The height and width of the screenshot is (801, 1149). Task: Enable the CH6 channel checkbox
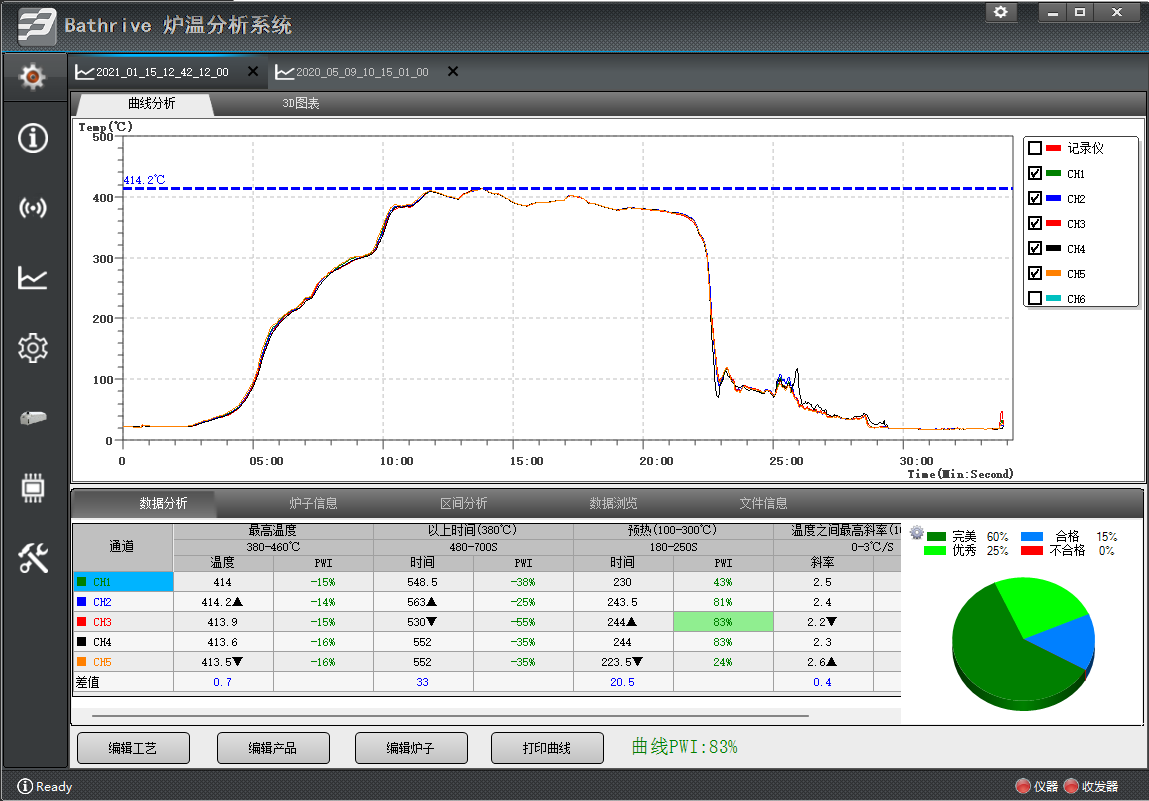coord(1035,298)
